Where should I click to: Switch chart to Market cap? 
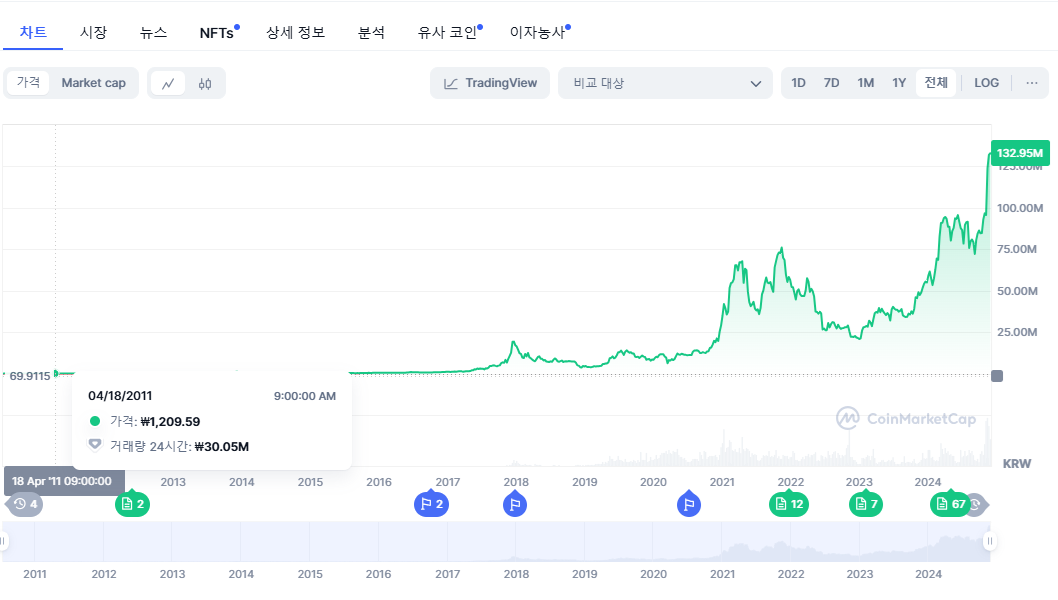(x=94, y=83)
